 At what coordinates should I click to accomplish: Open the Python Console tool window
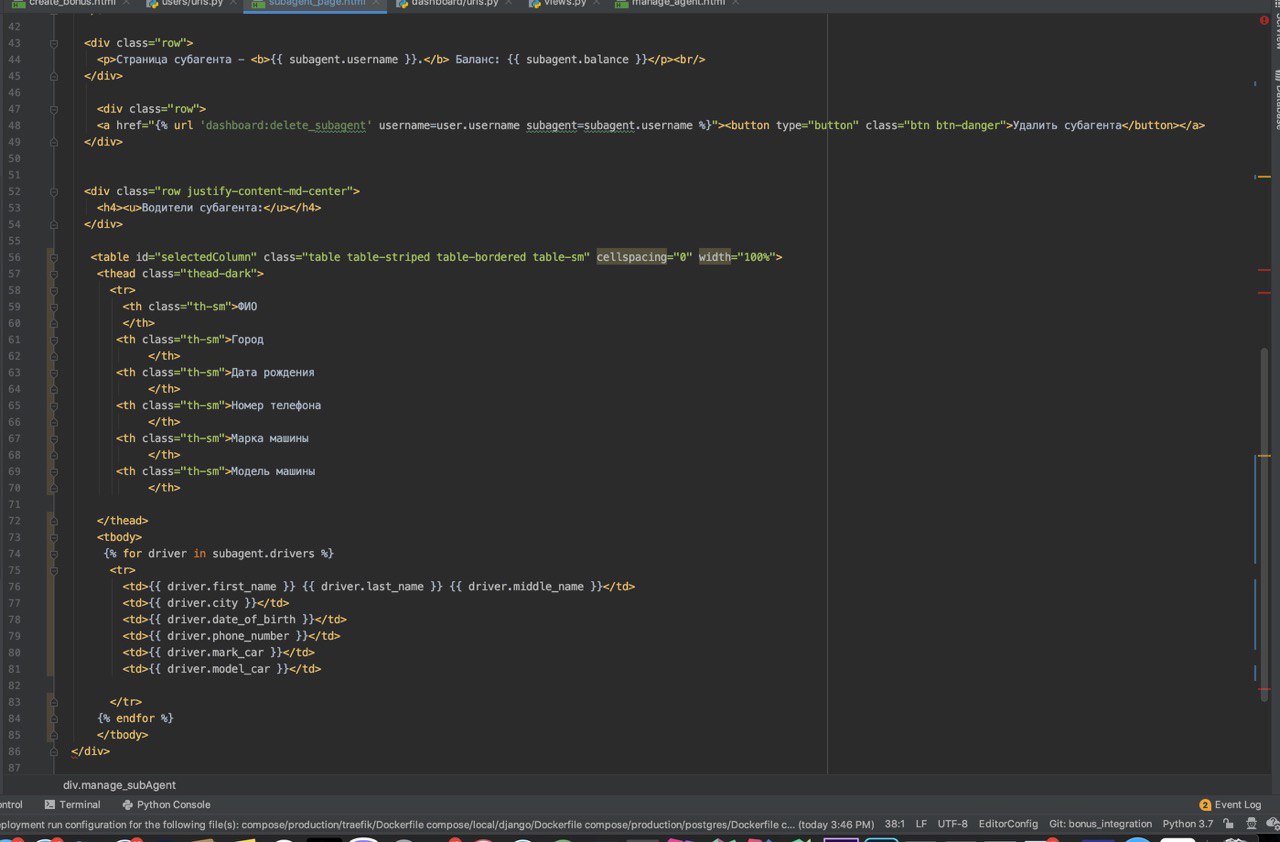(166, 804)
